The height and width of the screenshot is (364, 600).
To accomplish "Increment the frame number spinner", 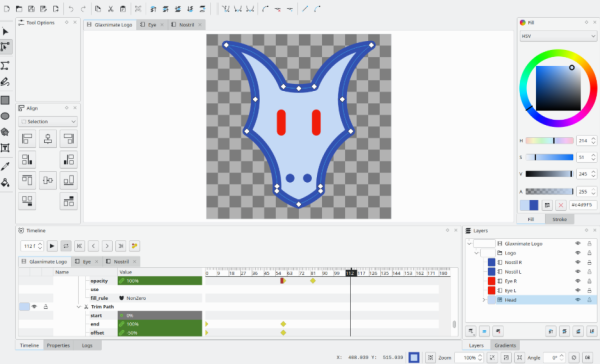I will (x=40, y=244).
